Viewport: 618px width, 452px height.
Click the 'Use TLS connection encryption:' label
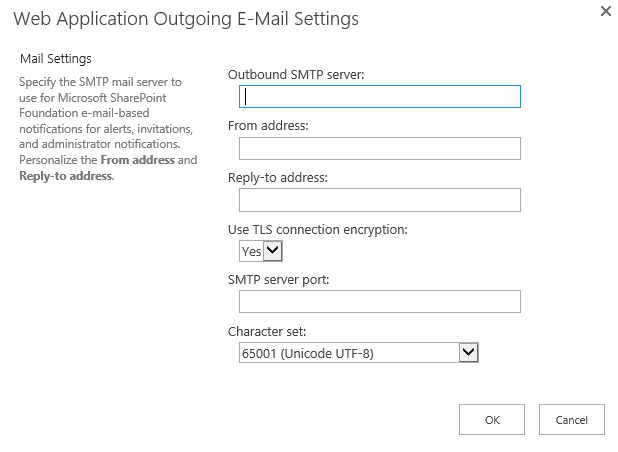coord(318,230)
